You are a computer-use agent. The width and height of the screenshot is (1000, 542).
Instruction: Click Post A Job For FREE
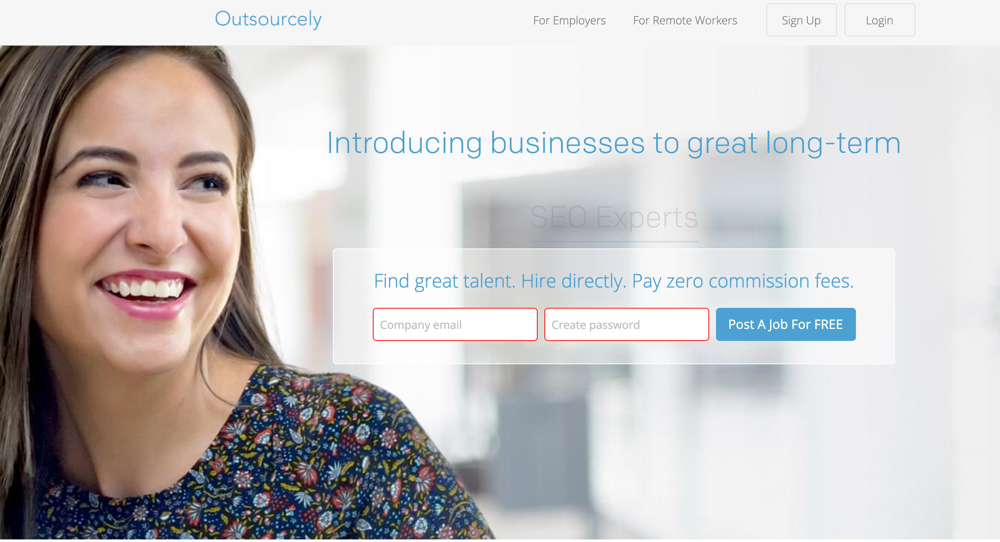786,325
